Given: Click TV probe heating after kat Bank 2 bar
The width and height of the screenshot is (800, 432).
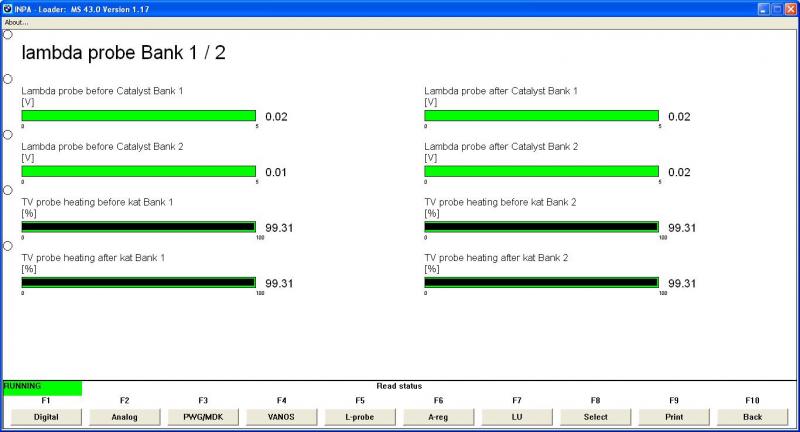Looking at the screenshot, I should [541, 283].
